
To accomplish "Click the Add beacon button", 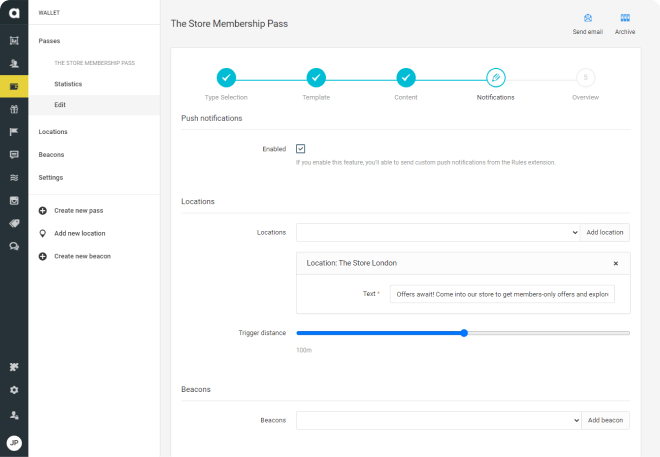I will pyautogui.click(x=605, y=420).
